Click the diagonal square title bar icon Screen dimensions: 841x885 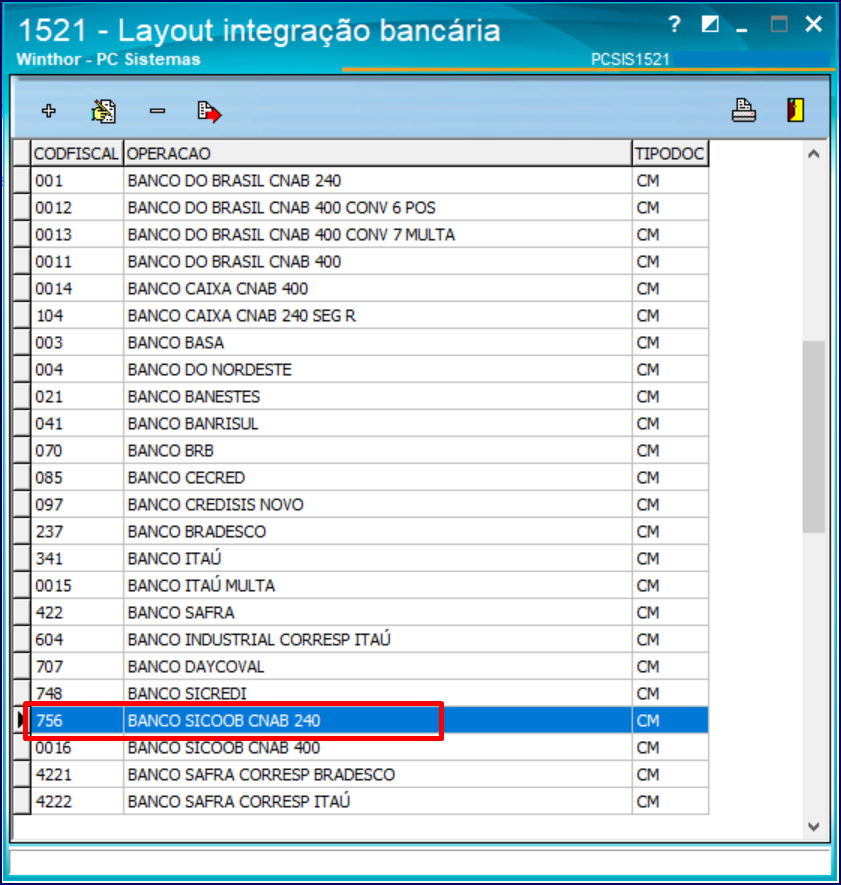[710, 24]
